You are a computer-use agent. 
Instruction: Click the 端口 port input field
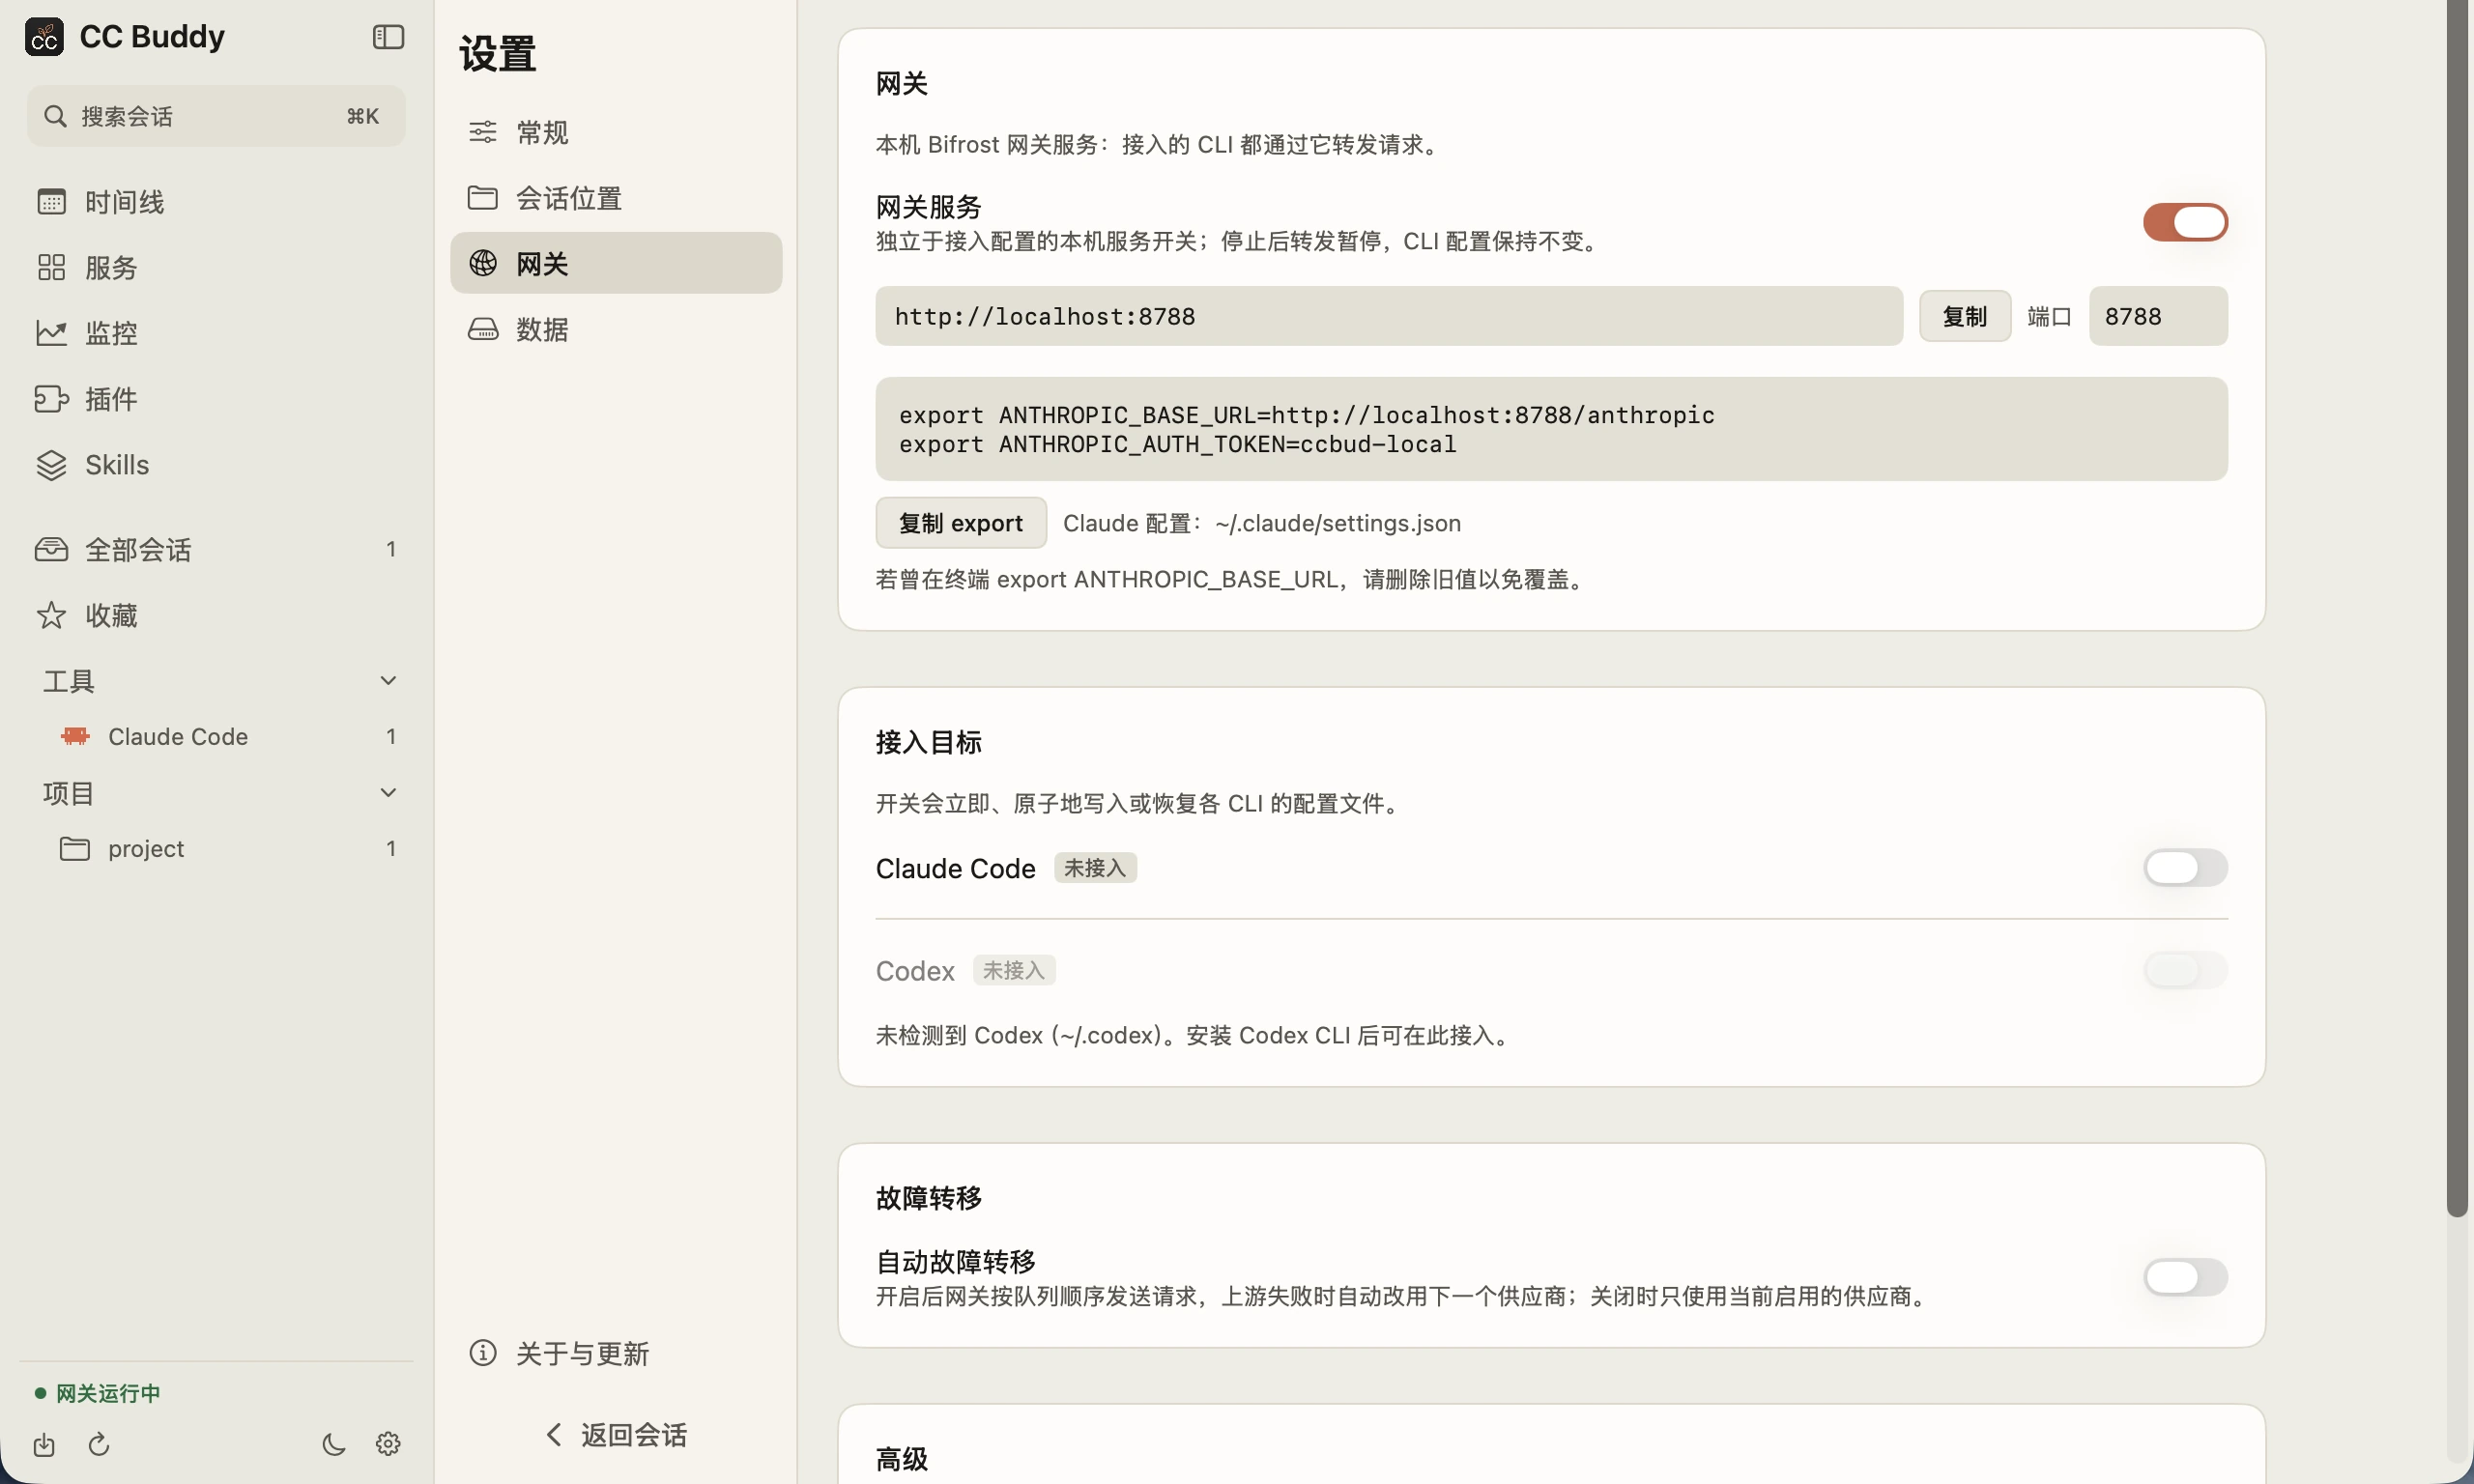[2158, 316]
